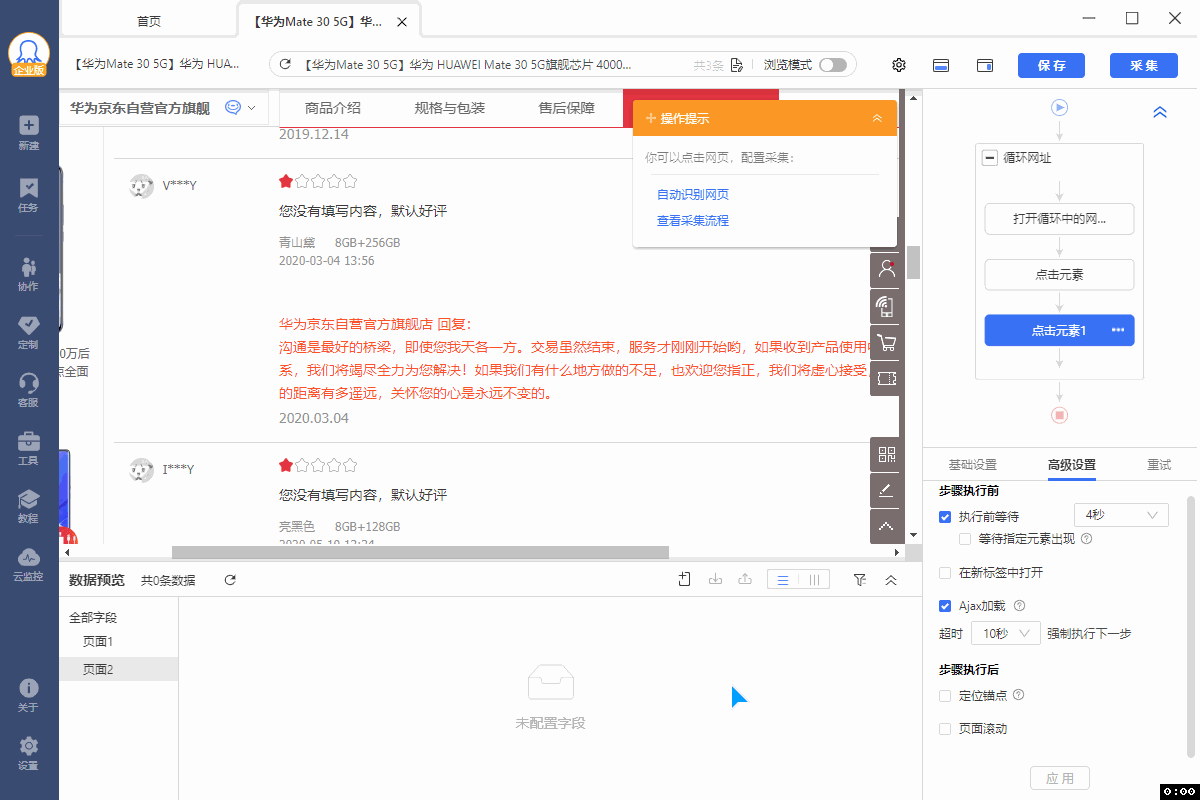
Task: Open the 10秒 timeout dropdown
Action: click(1006, 634)
